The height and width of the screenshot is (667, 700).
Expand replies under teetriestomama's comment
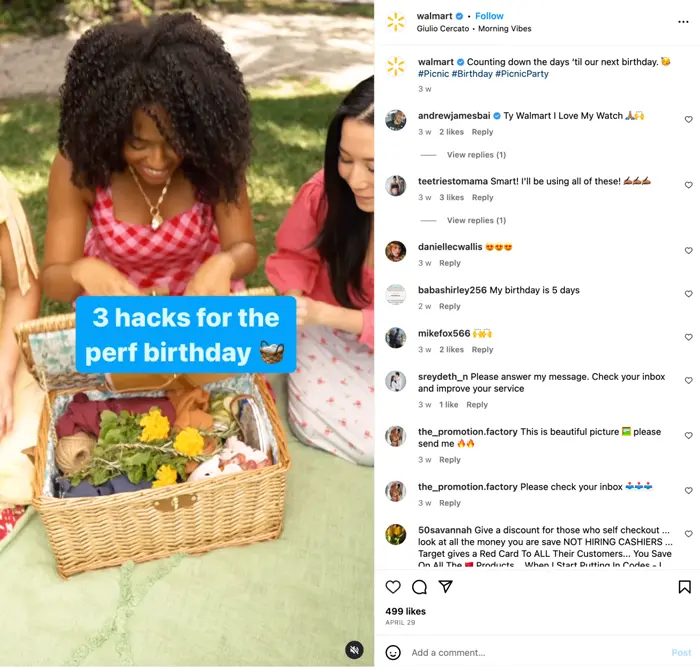click(x=476, y=221)
